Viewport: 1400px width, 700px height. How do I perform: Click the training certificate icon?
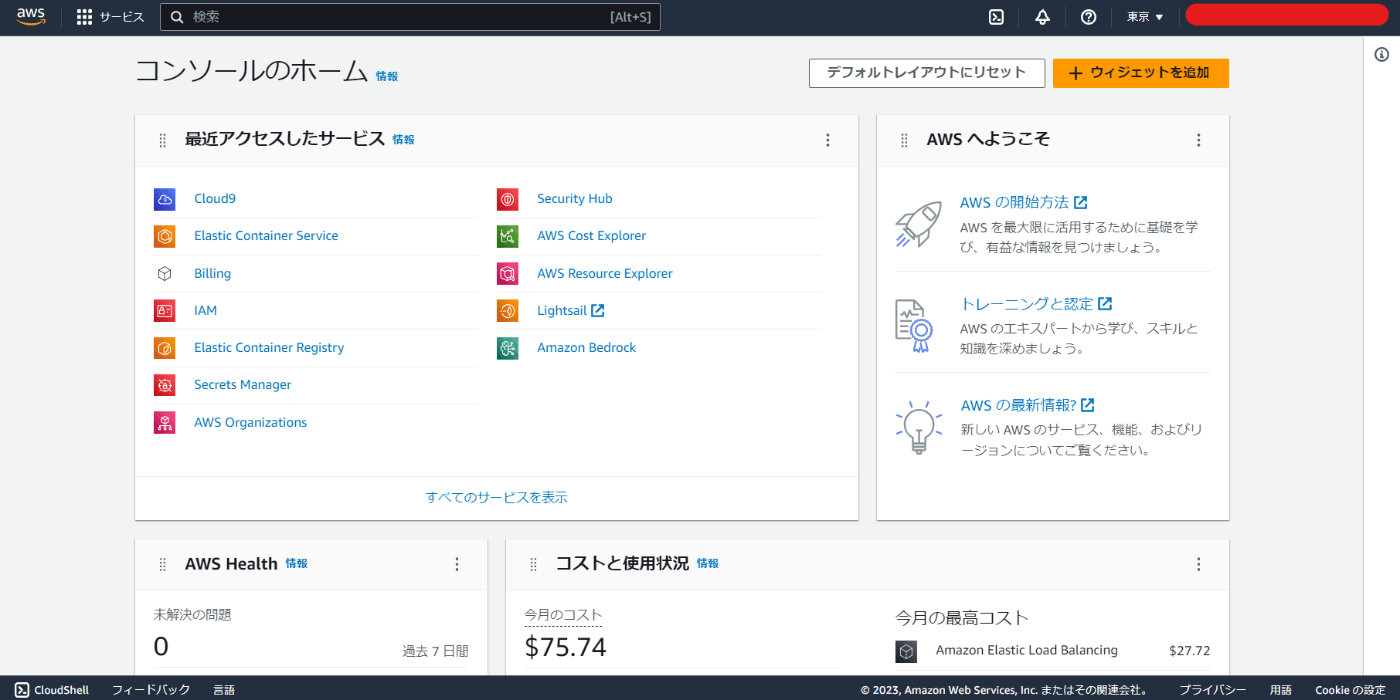pos(914,326)
